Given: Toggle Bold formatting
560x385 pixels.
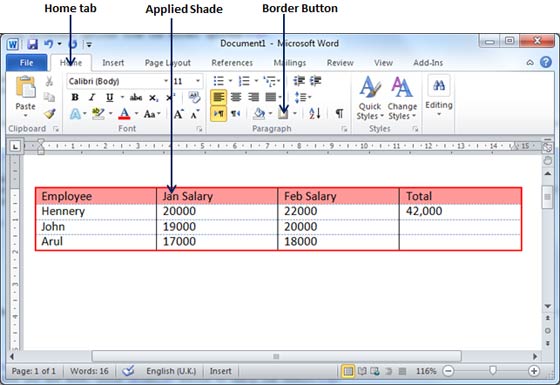Looking at the screenshot, I should [x=75, y=97].
